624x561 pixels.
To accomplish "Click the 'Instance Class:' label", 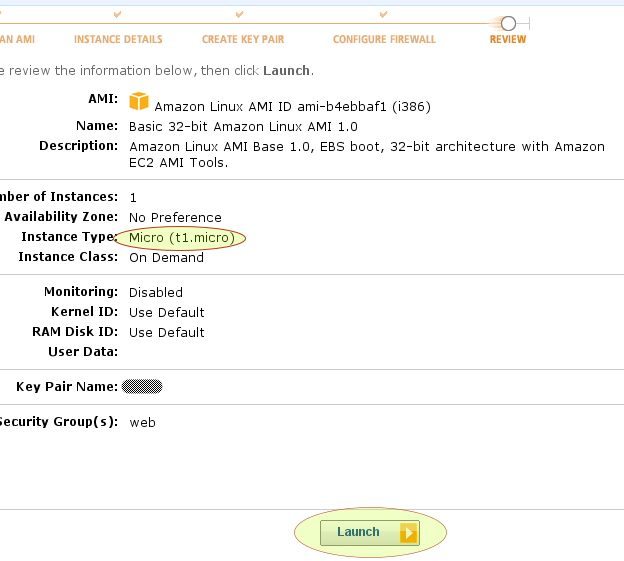I will tap(68, 257).
